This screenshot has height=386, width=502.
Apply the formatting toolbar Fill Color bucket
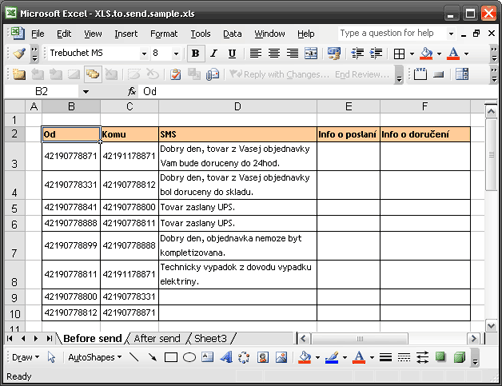pyautogui.click(x=426, y=53)
